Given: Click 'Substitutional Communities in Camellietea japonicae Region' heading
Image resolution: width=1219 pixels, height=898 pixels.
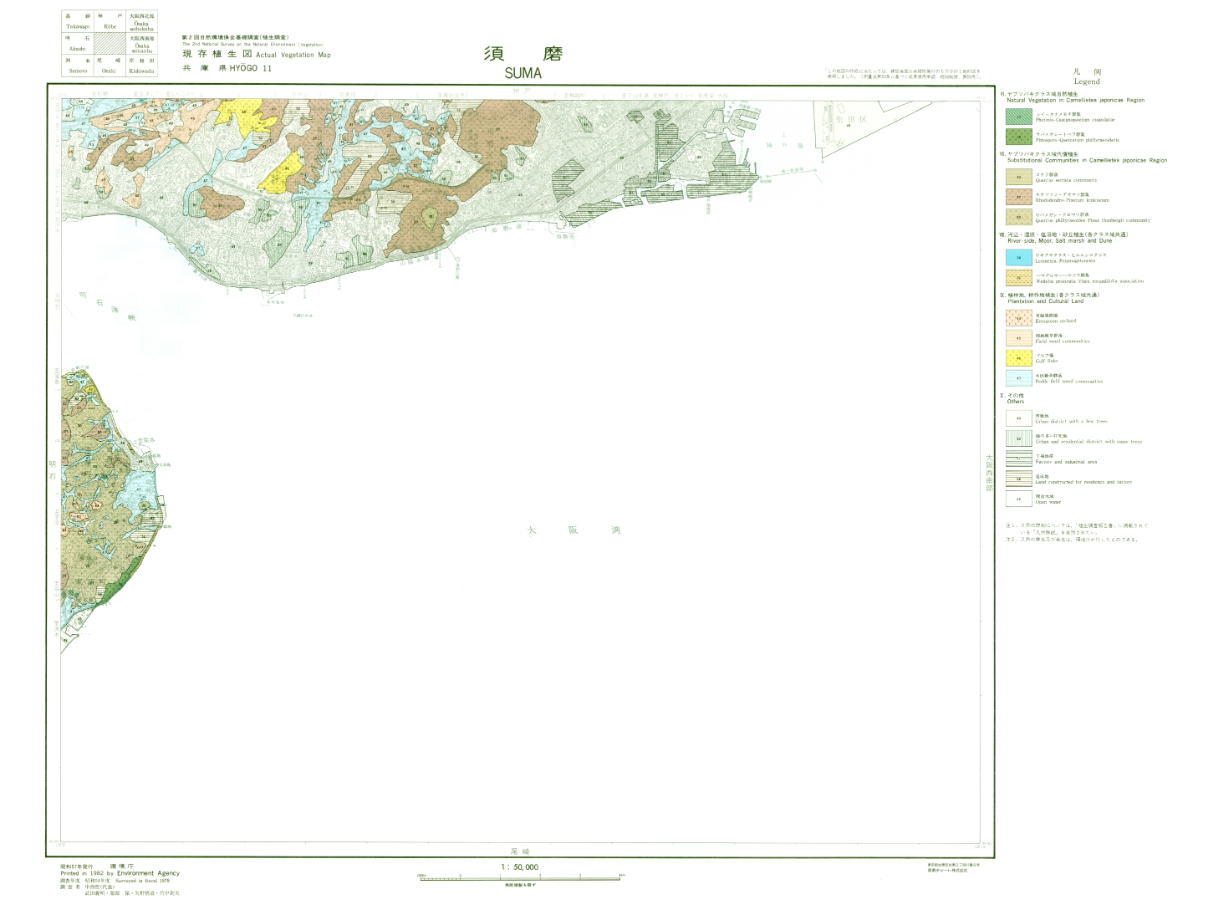Looking at the screenshot, I should (x=1086, y=160).
